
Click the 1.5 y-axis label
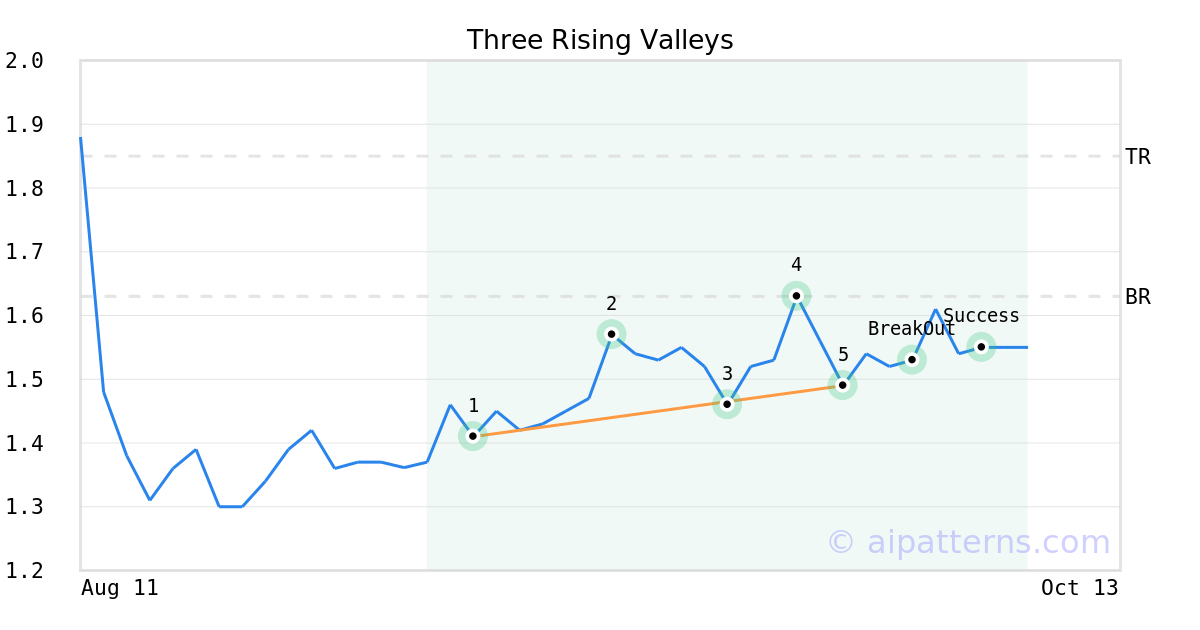25,380
